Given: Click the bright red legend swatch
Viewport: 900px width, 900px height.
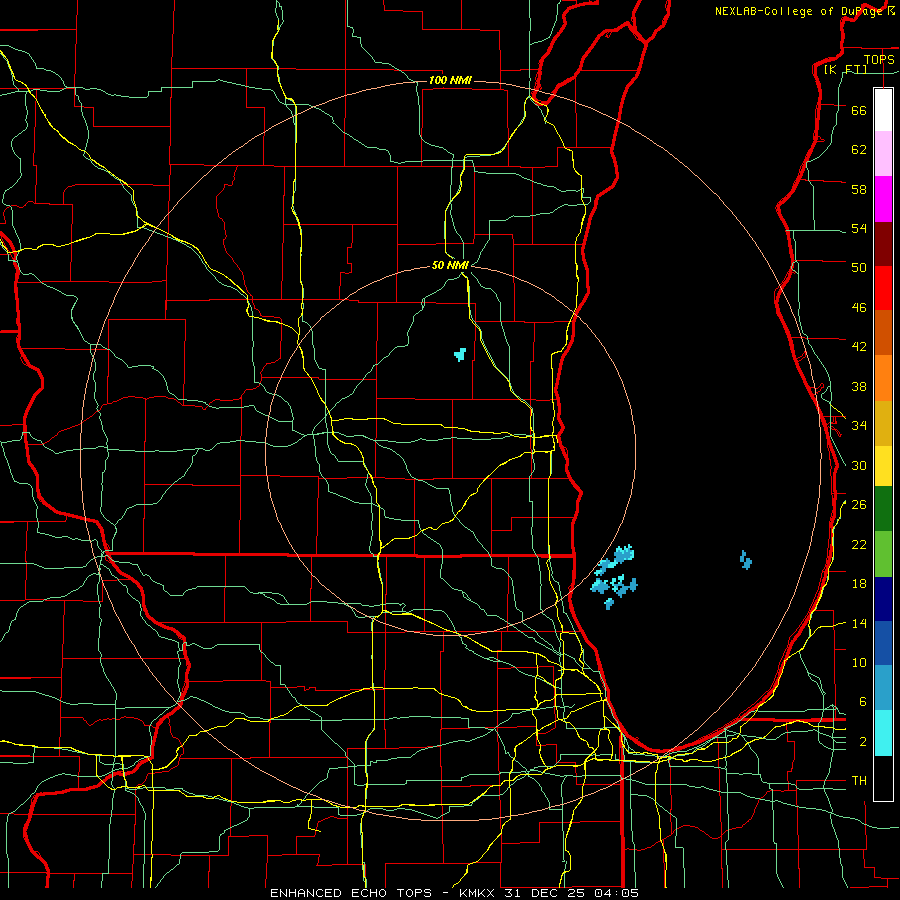Looking at the screenshot, I should point(883,288).
